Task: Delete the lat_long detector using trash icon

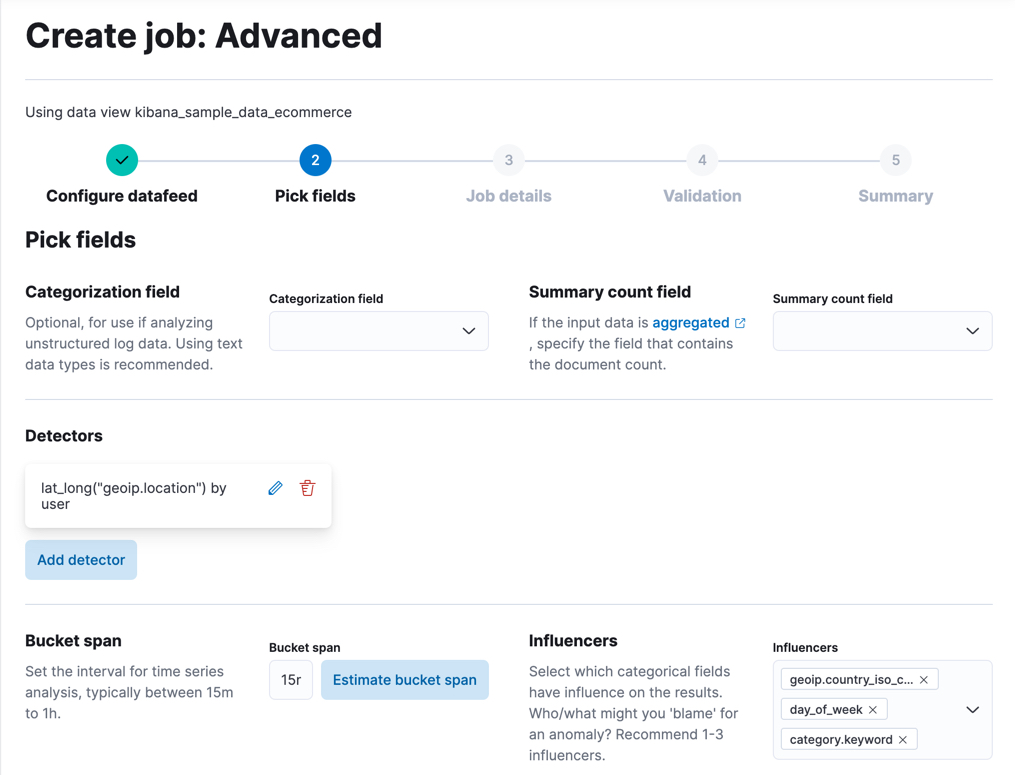Action: [306, 488]
